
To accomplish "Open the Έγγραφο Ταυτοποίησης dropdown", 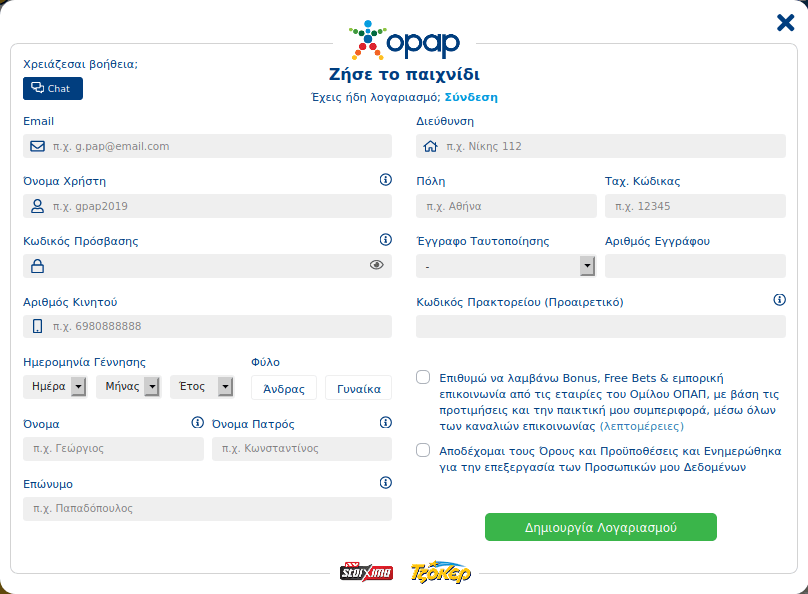I will [506, 266].
